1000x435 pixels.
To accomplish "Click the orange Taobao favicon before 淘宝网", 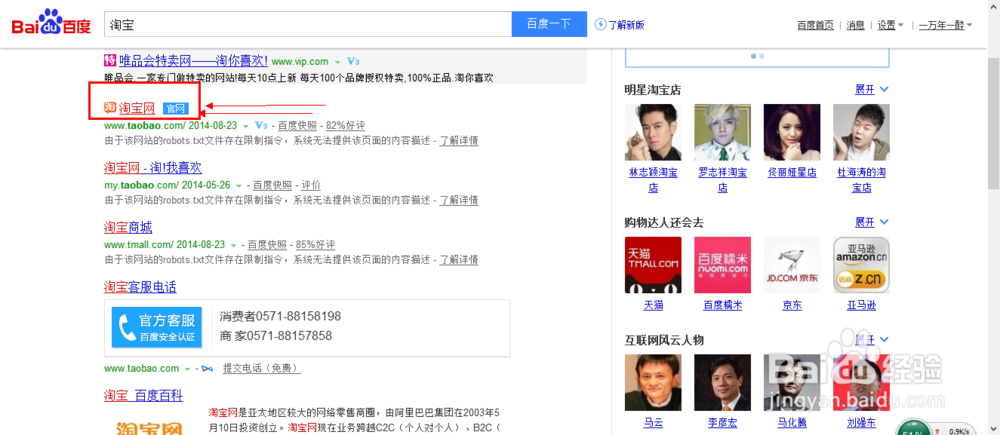I will tap(109, 108).
